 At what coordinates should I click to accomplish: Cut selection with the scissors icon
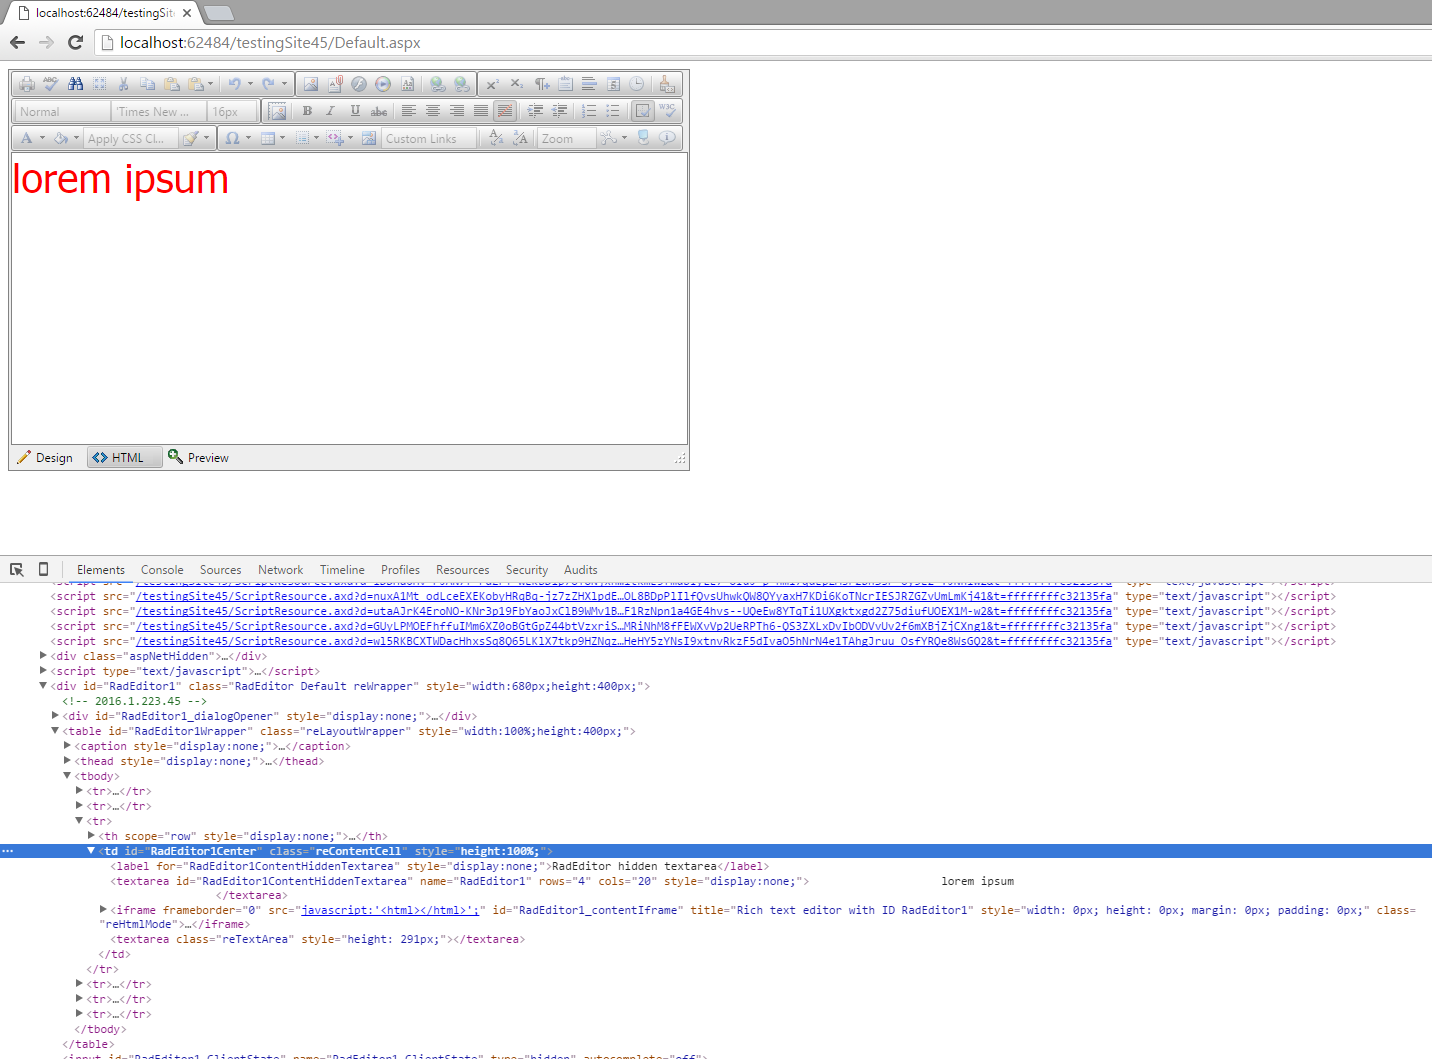[x=123, y=84]
